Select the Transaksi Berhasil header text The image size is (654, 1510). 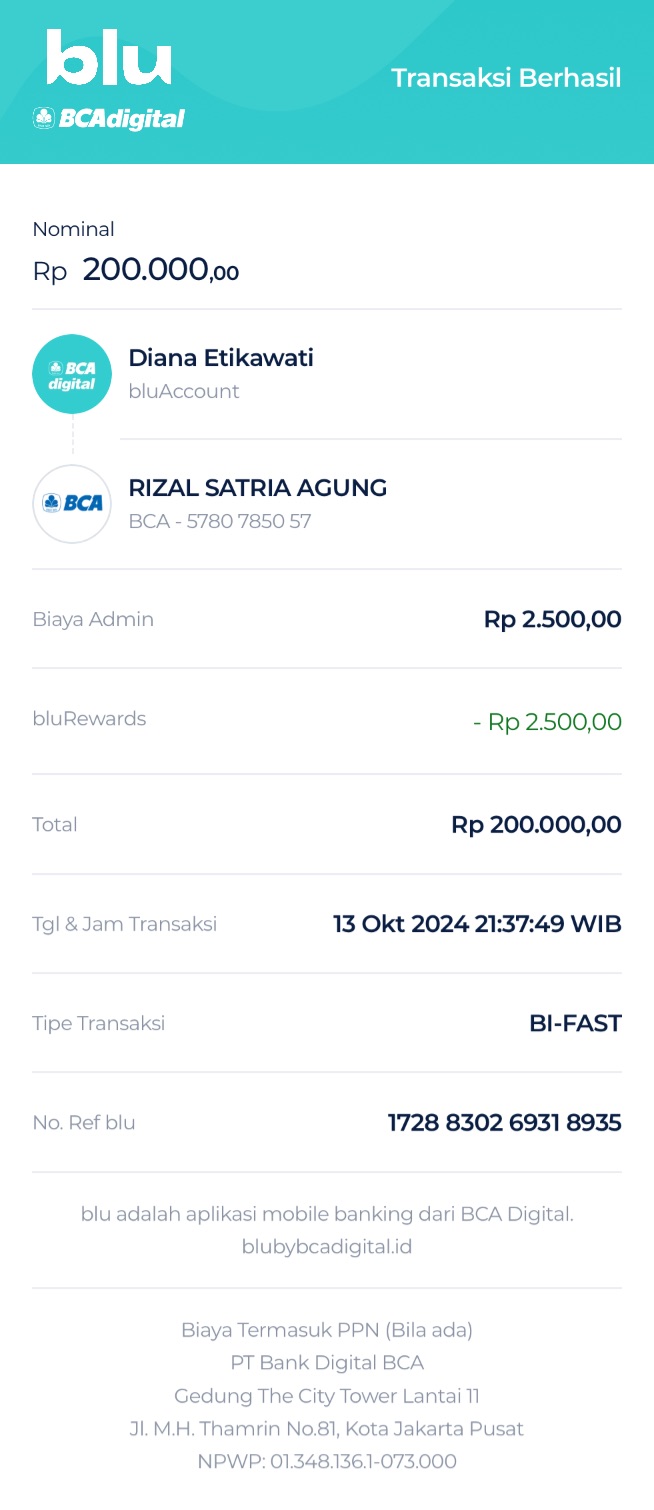point(506,78)
